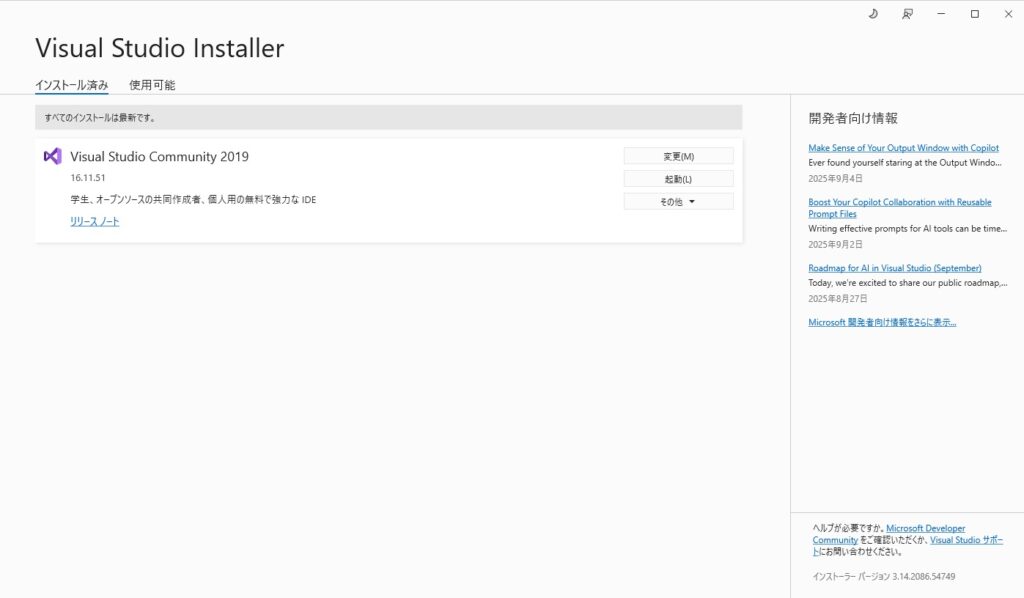Expand the その他 dropdown
Image resolution: width=1024 pixels, height=598 pixels.
679,202
